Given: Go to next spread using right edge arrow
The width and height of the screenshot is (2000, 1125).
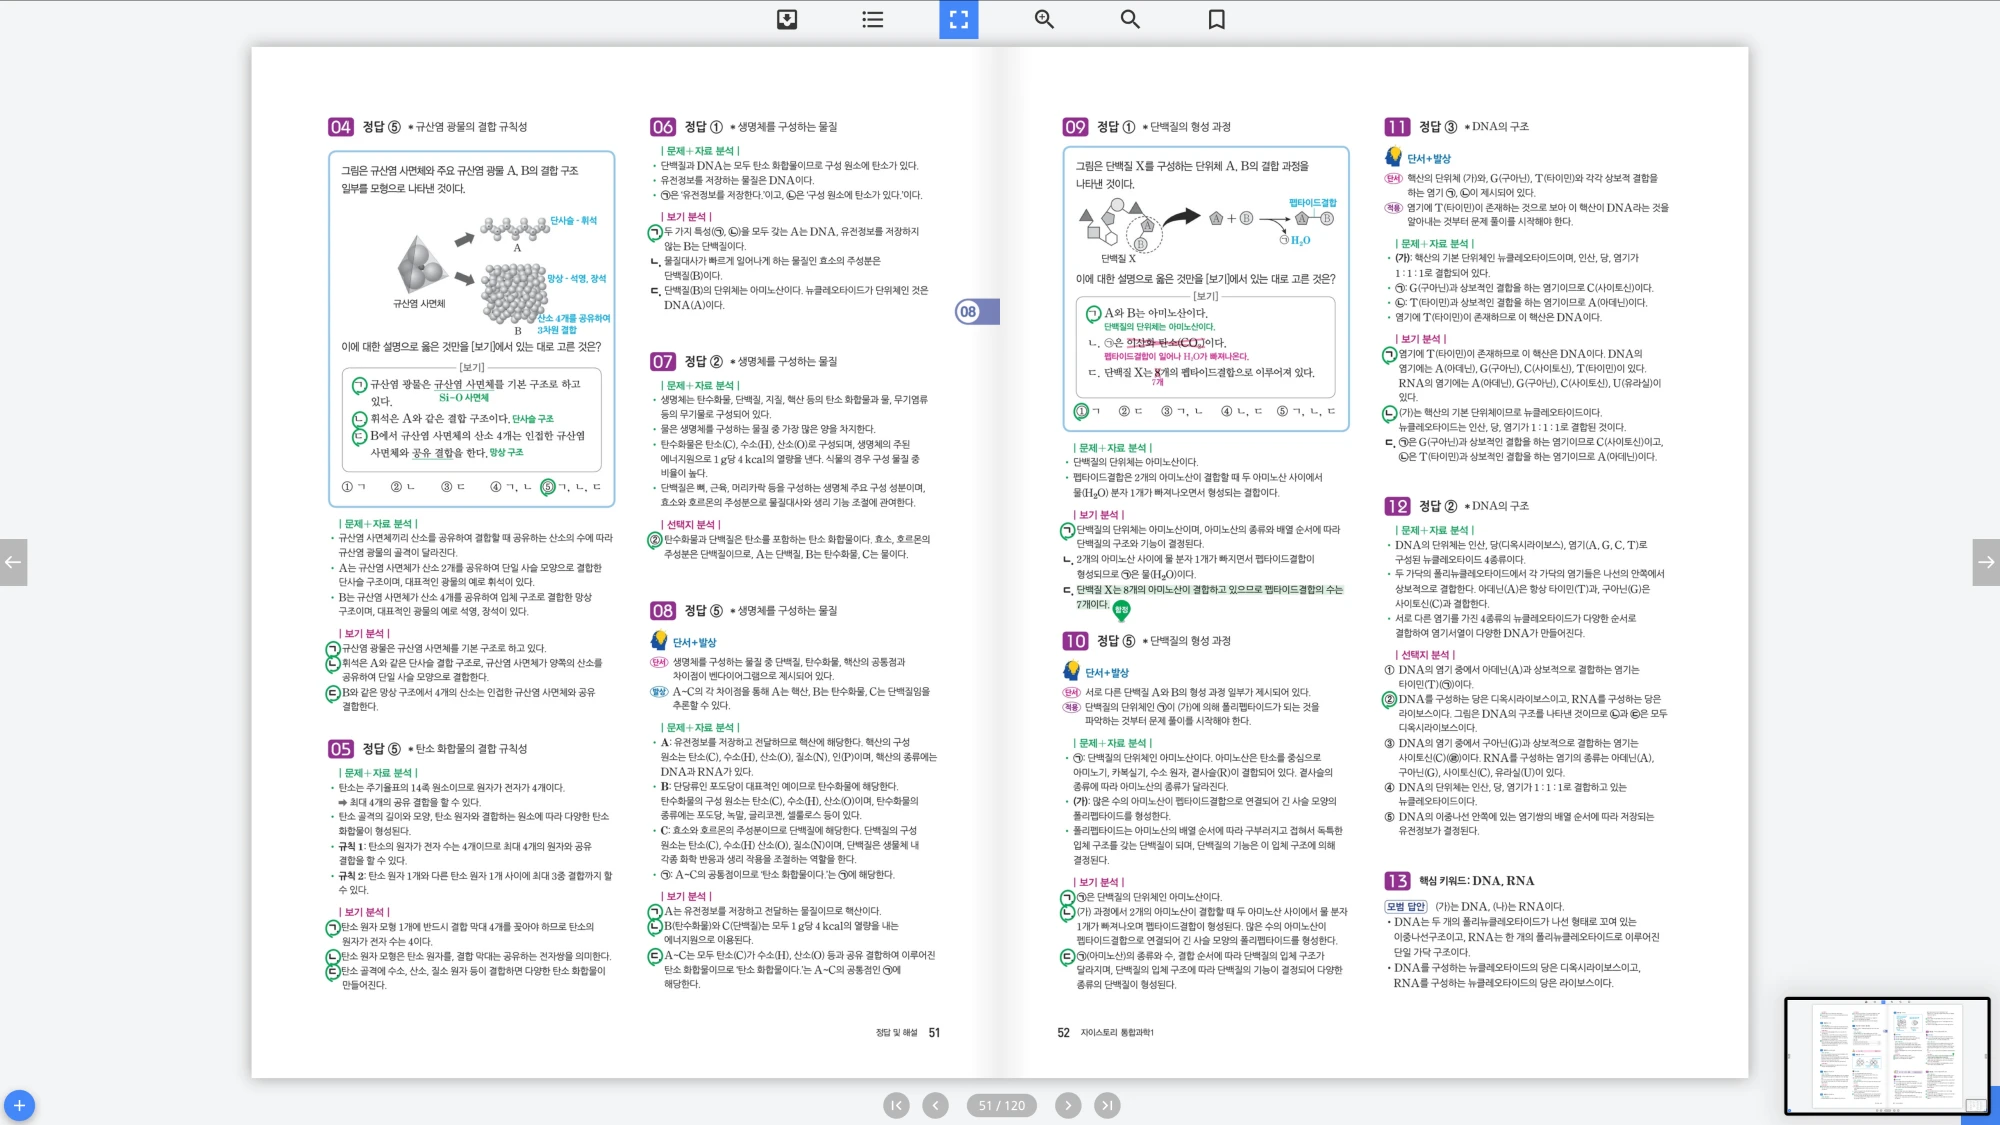Looking at the screenshot, I should click(1986, 562).
